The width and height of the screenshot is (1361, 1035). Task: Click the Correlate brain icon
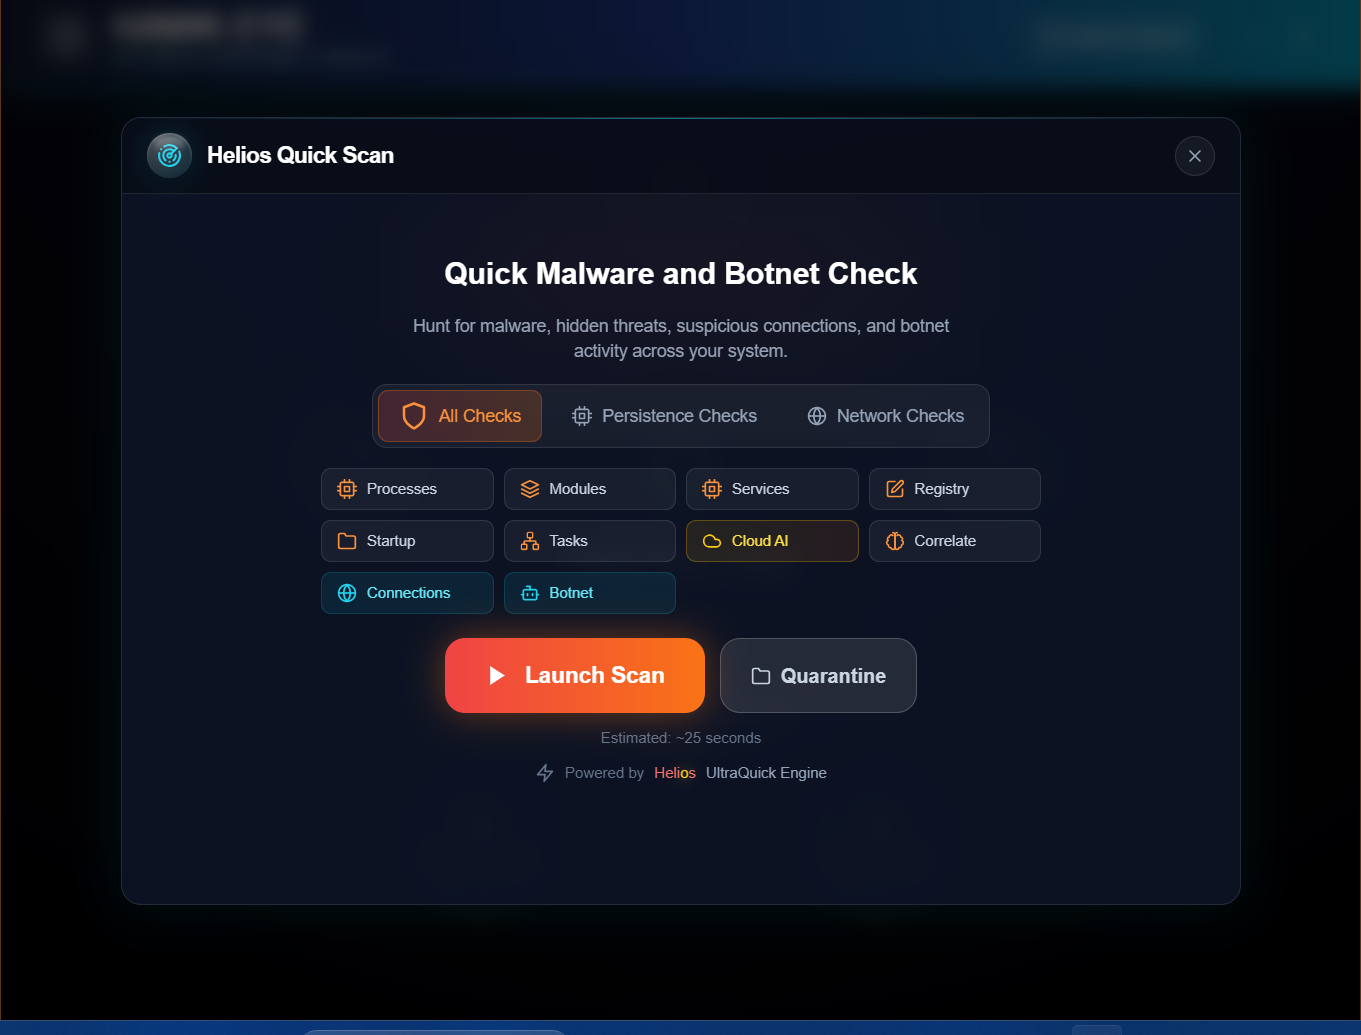point(895,541)
